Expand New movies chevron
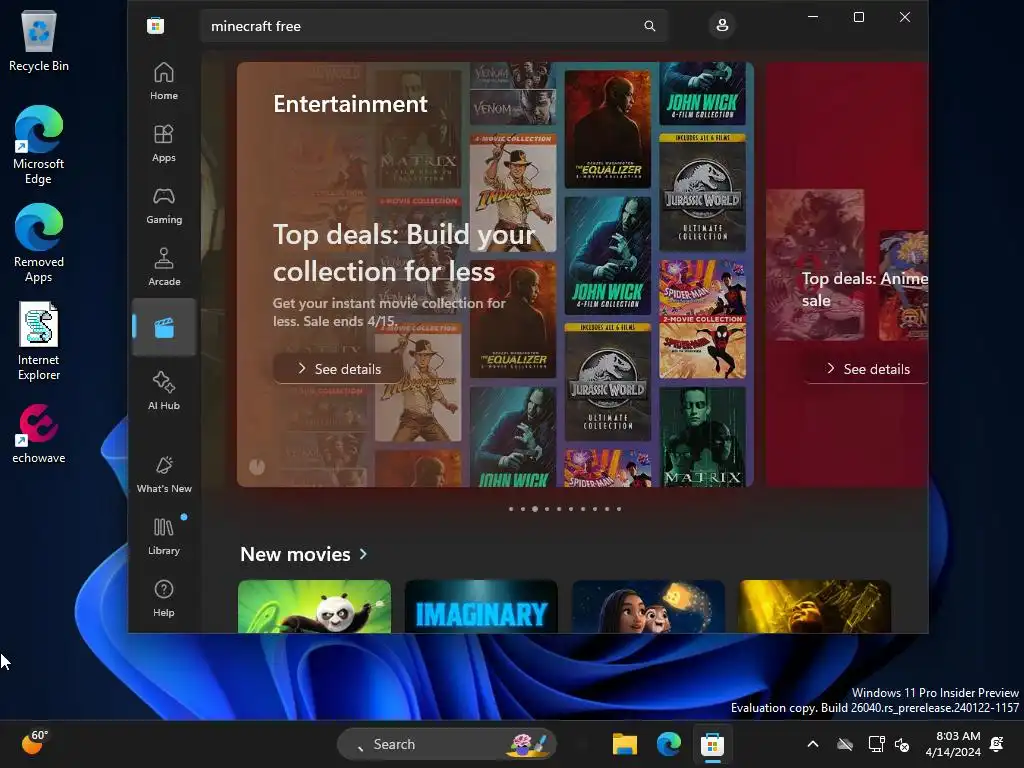This screenshot has height=768, width=1024. (x=363, y=554)
